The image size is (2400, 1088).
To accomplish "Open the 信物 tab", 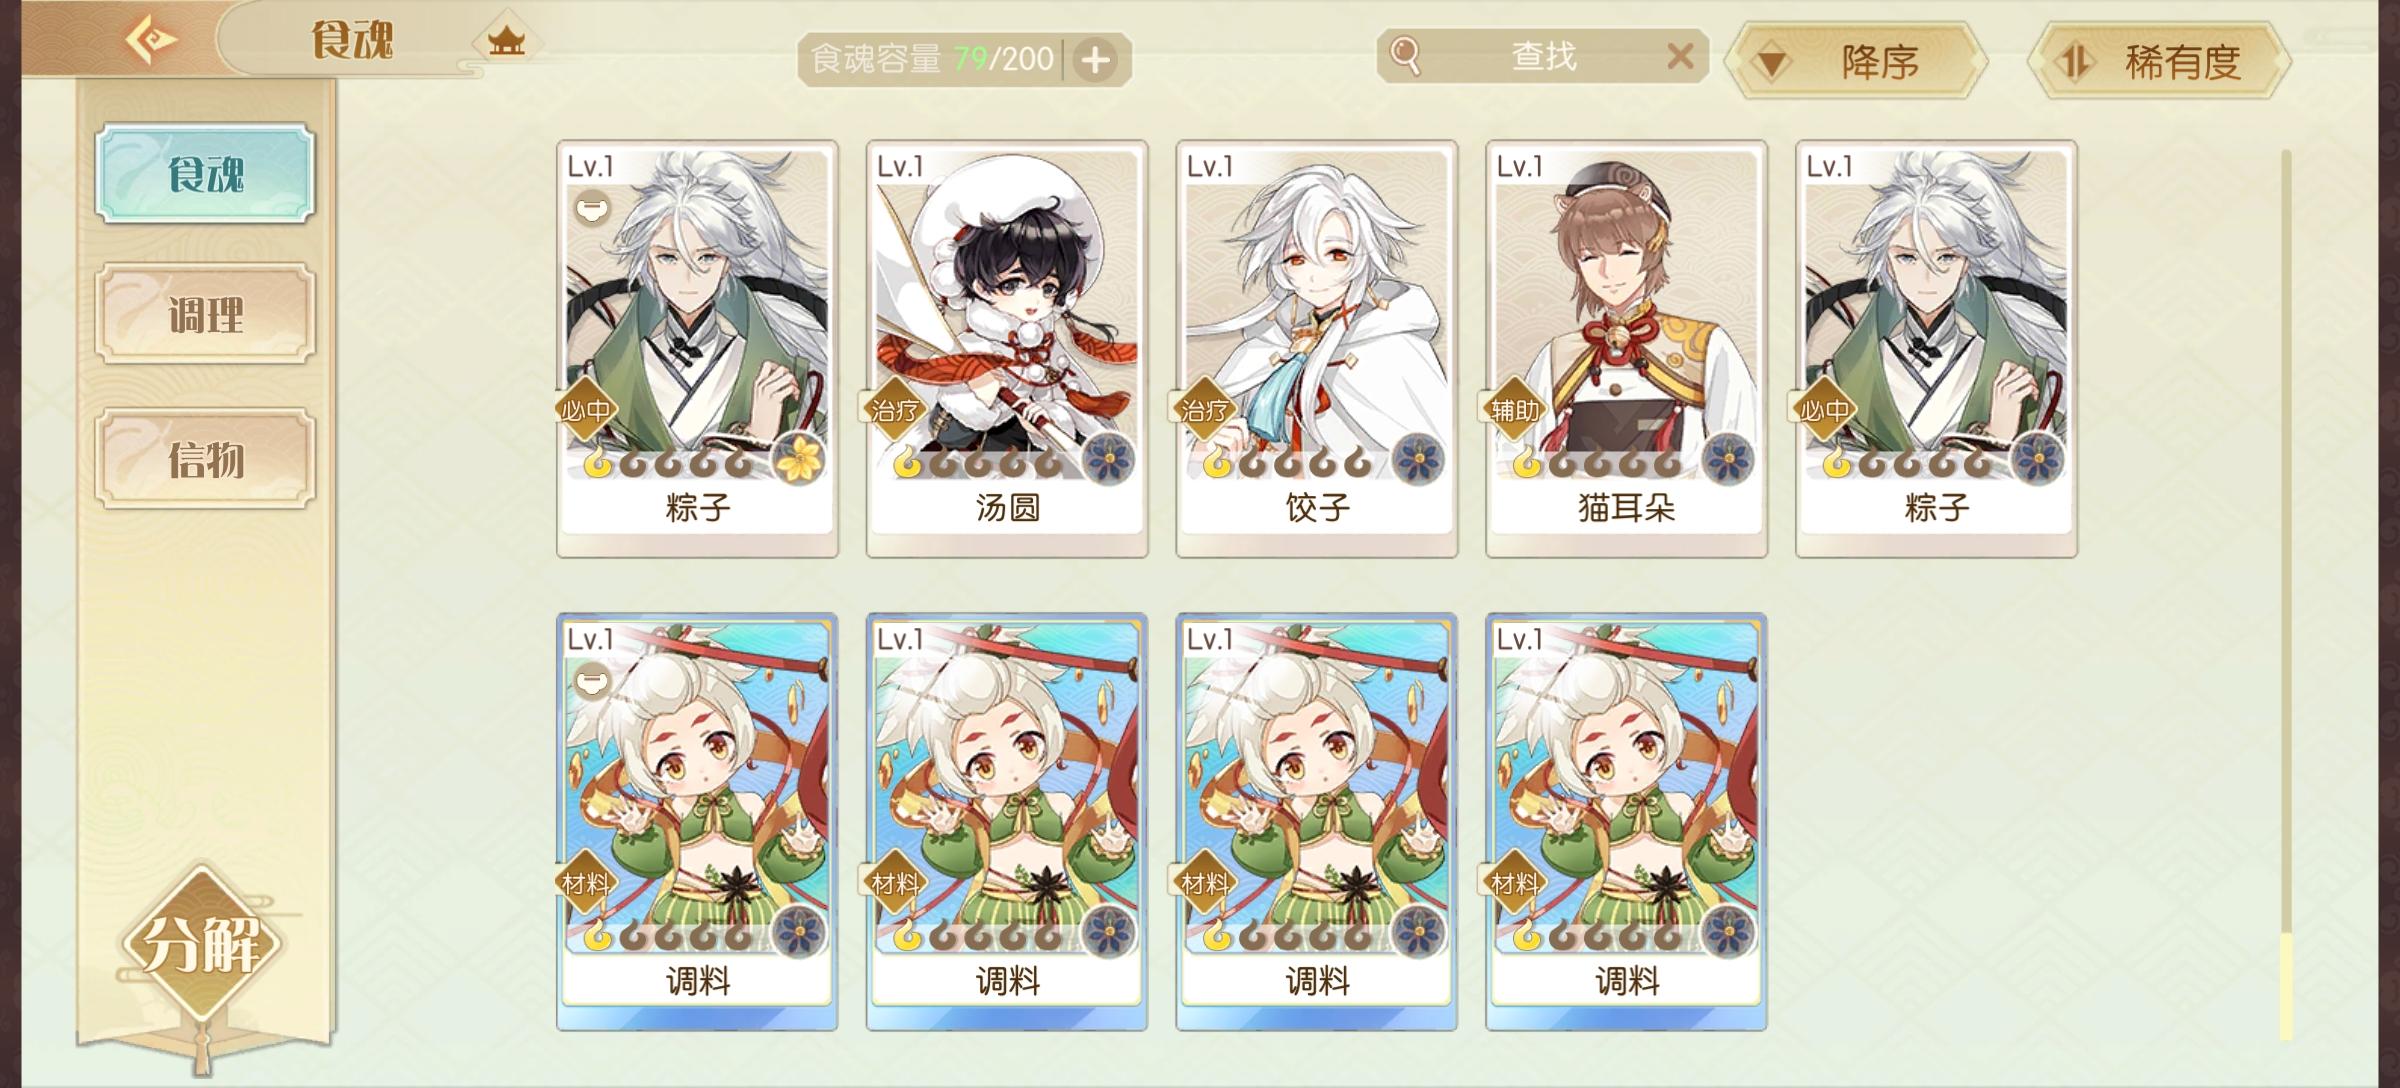I will pos(206,459).
